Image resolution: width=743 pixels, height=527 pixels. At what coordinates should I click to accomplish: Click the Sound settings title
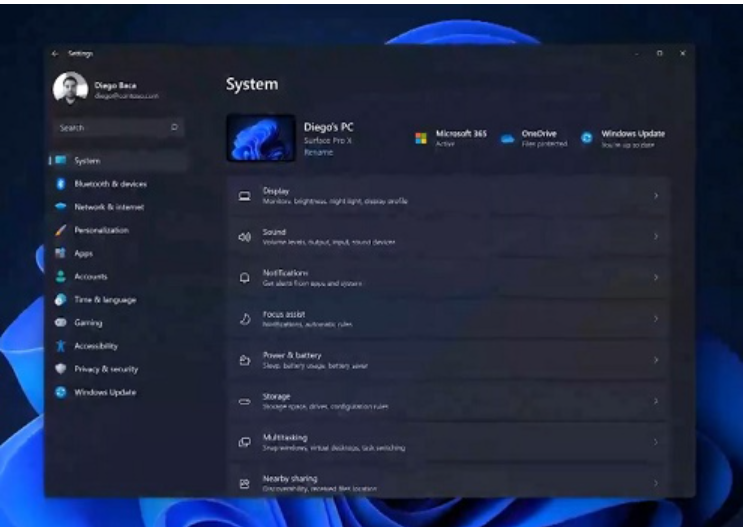coord(274,232)
